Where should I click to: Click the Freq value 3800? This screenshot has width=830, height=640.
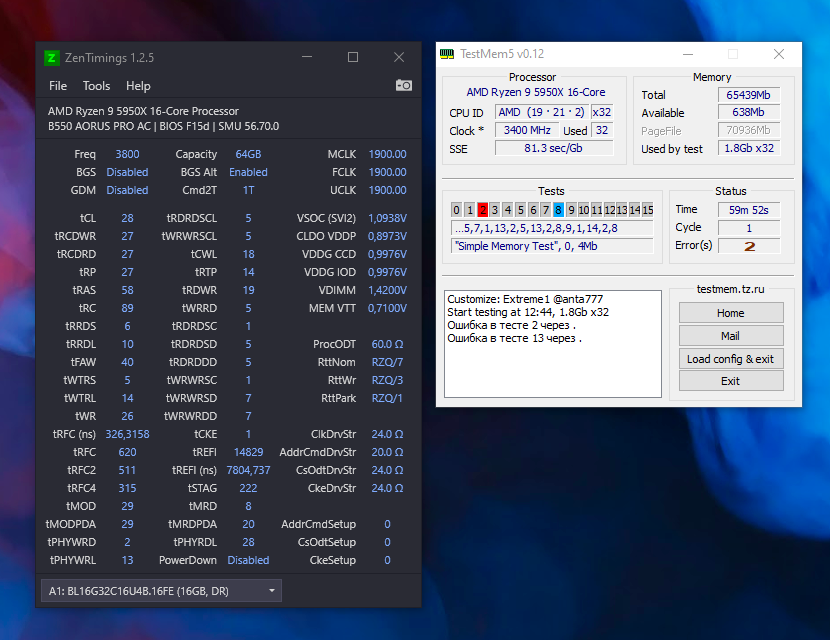[x=128, y=154]
